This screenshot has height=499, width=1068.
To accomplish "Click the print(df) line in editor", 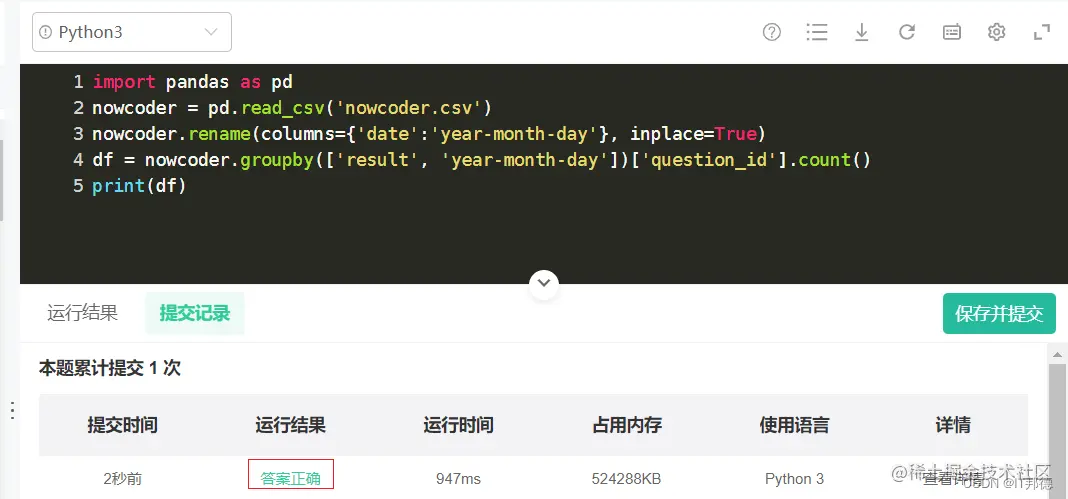I will click(x=139, y=186).
